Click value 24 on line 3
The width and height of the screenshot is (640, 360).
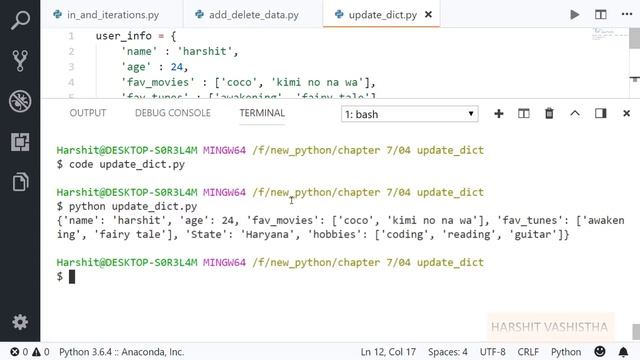[x=177, y=67]
